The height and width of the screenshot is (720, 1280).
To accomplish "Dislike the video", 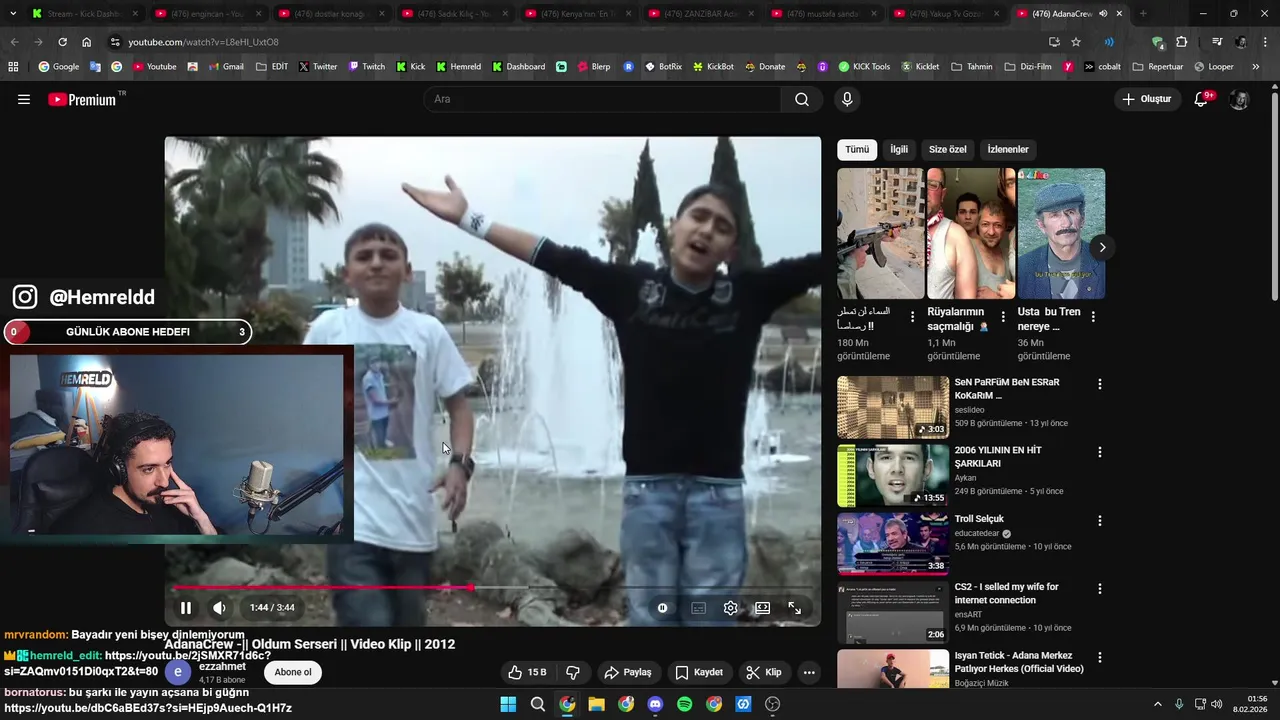I will click(x=573, y=672).
